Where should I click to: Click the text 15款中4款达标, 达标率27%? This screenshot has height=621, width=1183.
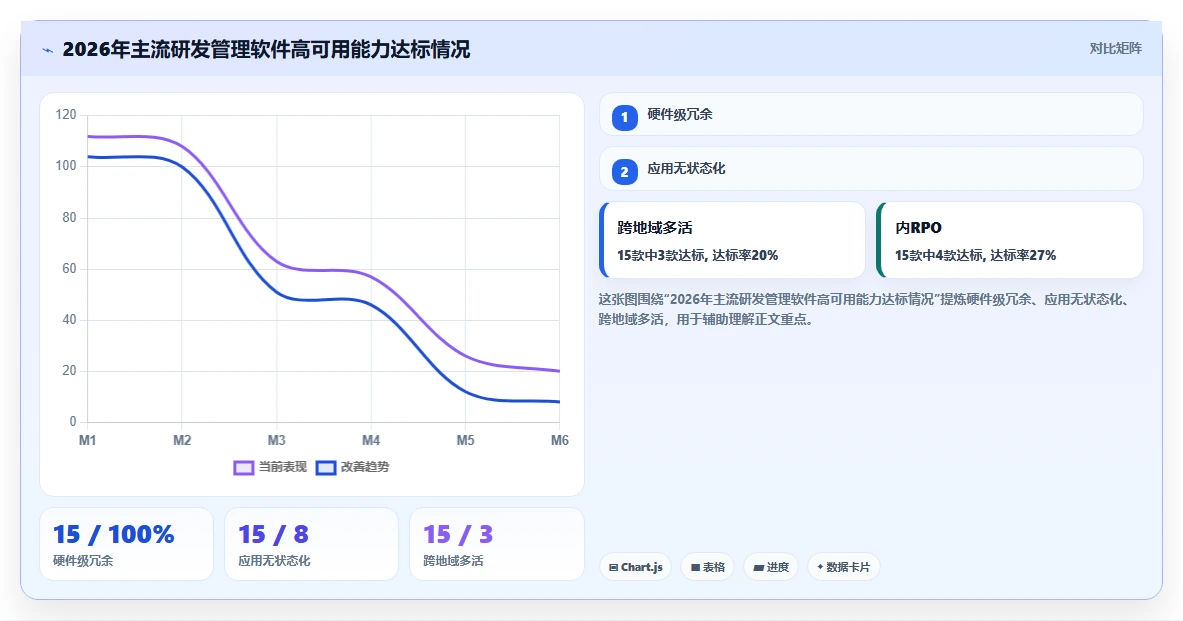(x=975, y=255)
